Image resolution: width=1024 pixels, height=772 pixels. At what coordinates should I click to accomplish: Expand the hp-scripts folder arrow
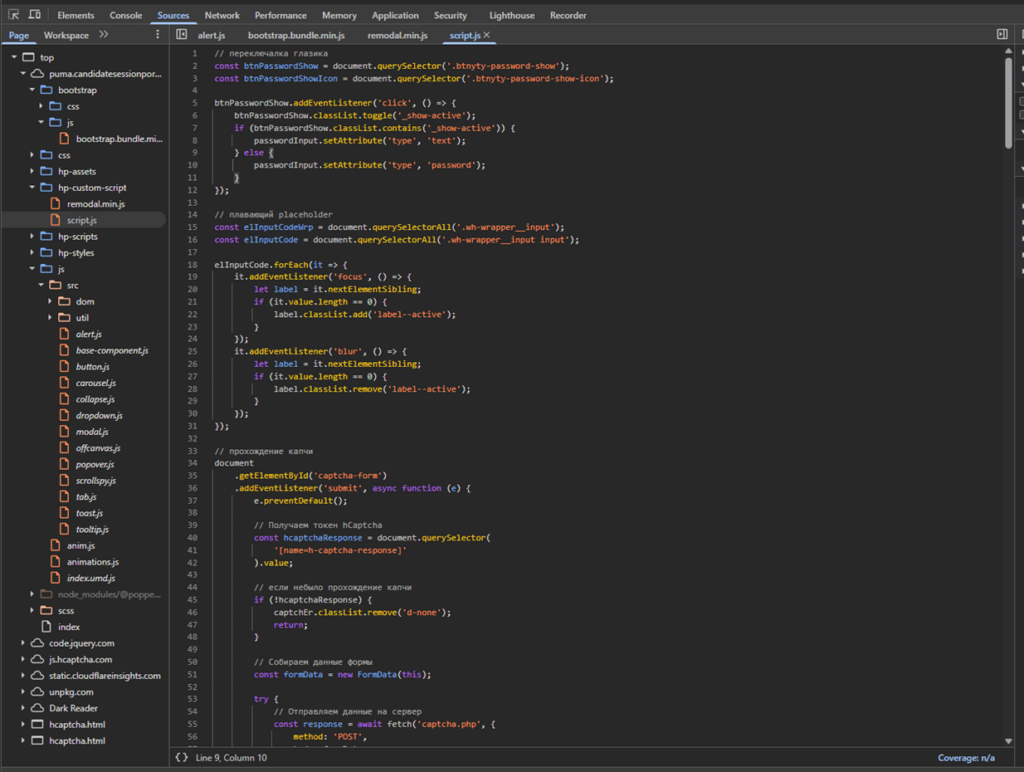coord(32,236)
